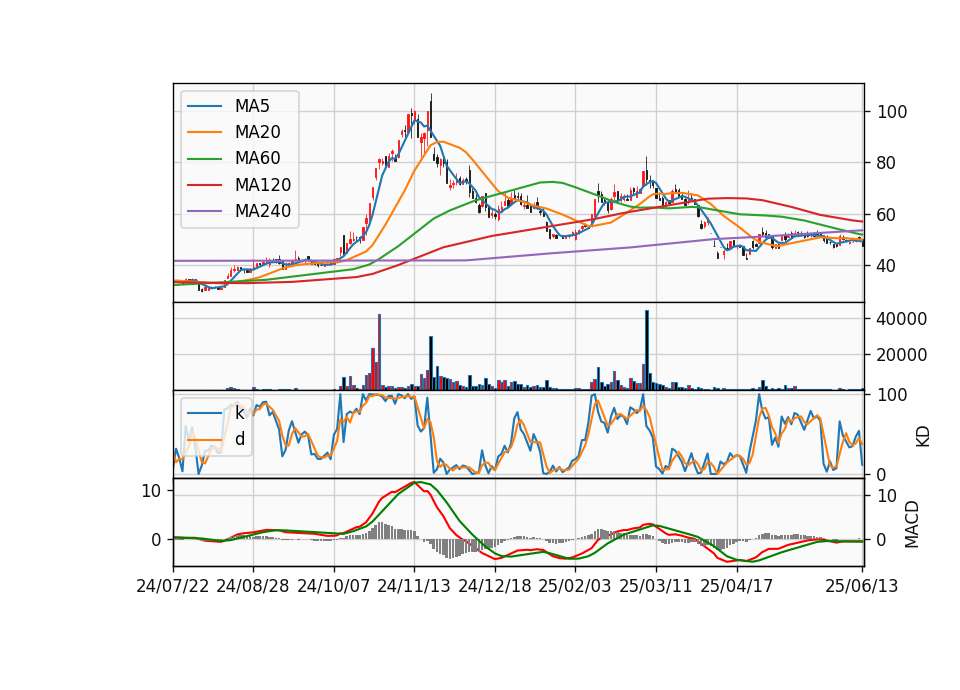Click the left MACD axis label 0

tap(156, 540)
